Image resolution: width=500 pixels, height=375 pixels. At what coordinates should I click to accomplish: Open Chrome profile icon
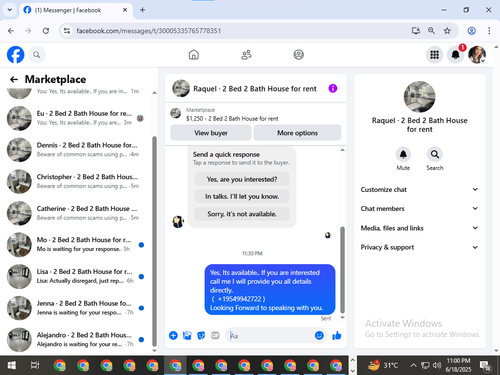[x=471, y=31]
